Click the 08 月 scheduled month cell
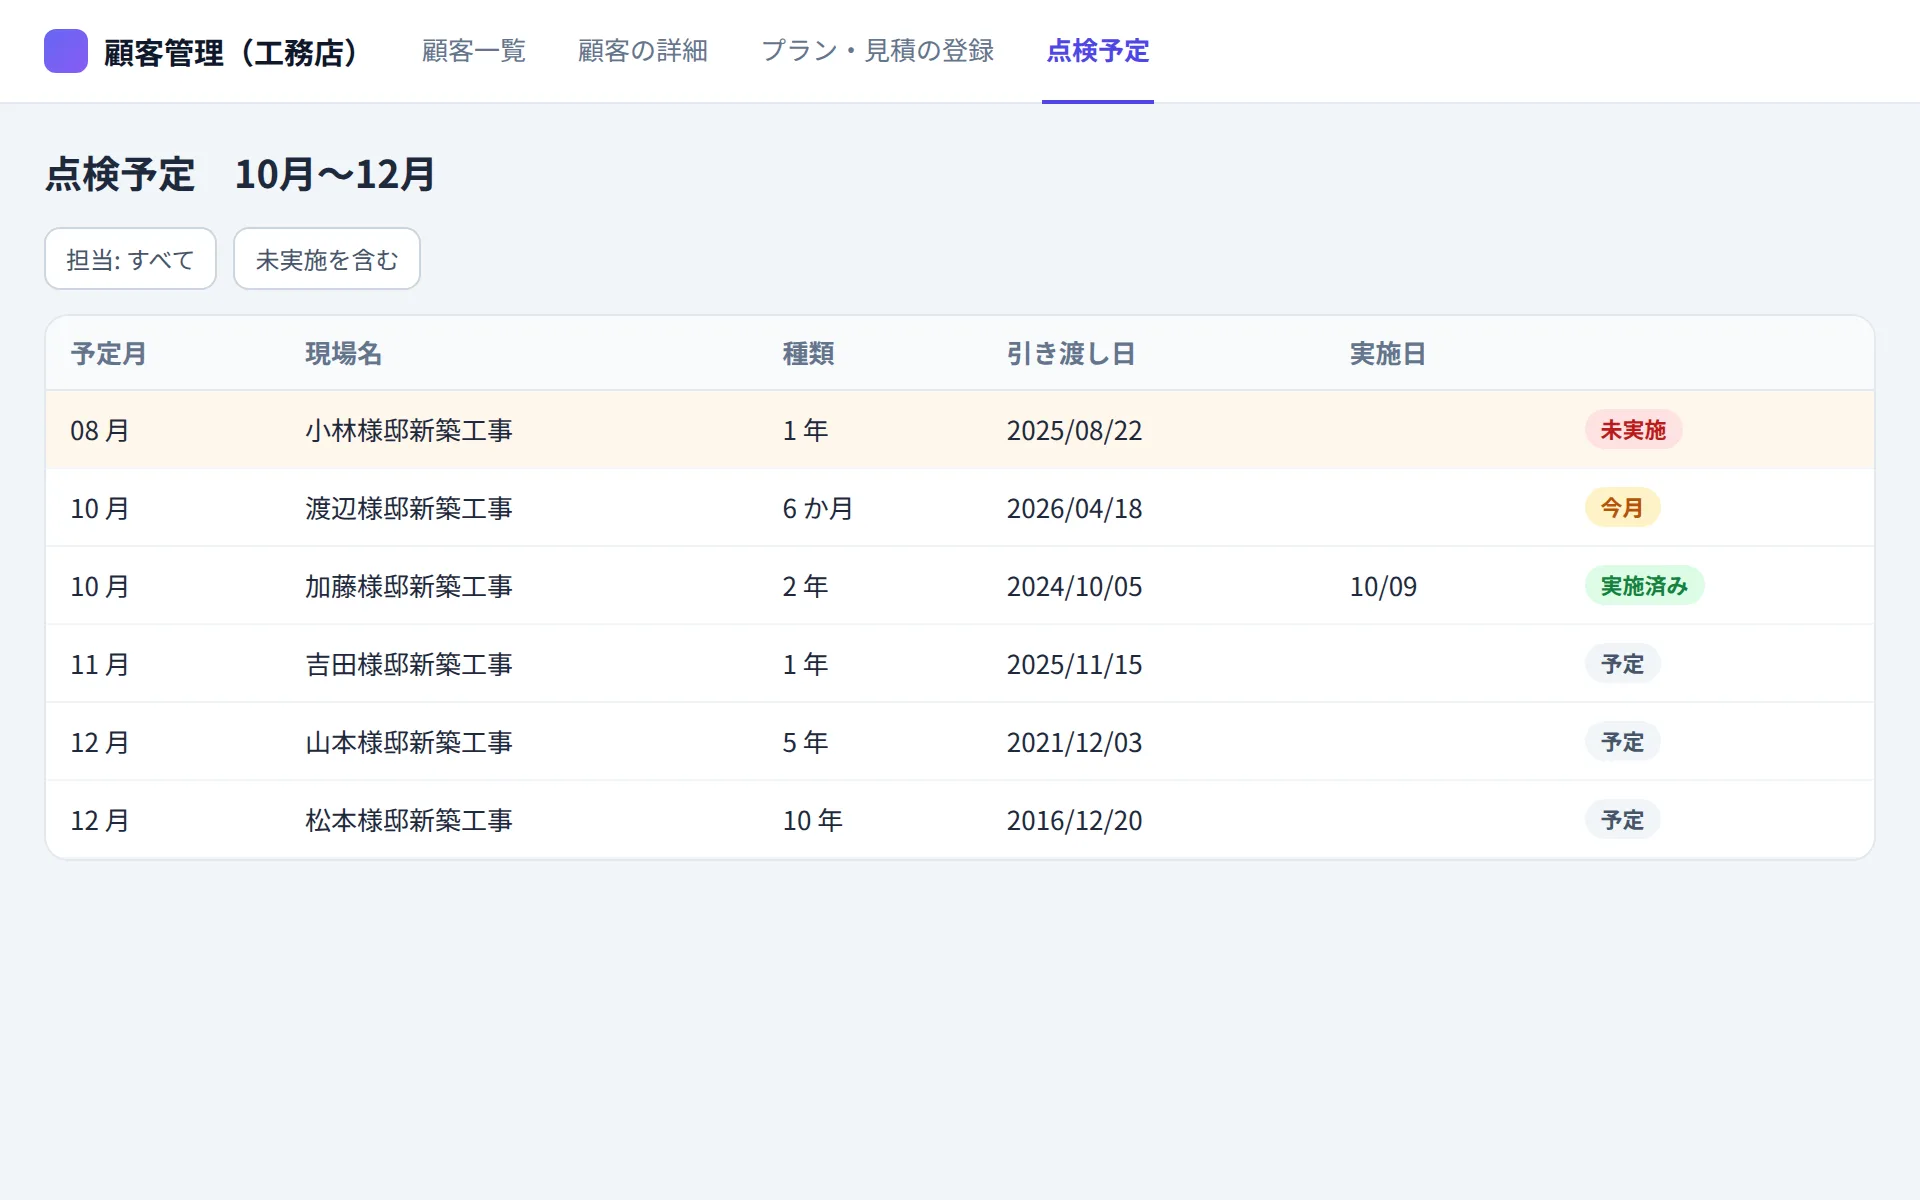The width and height of the screenshot is (1920, 1200). tap(100, 430)
